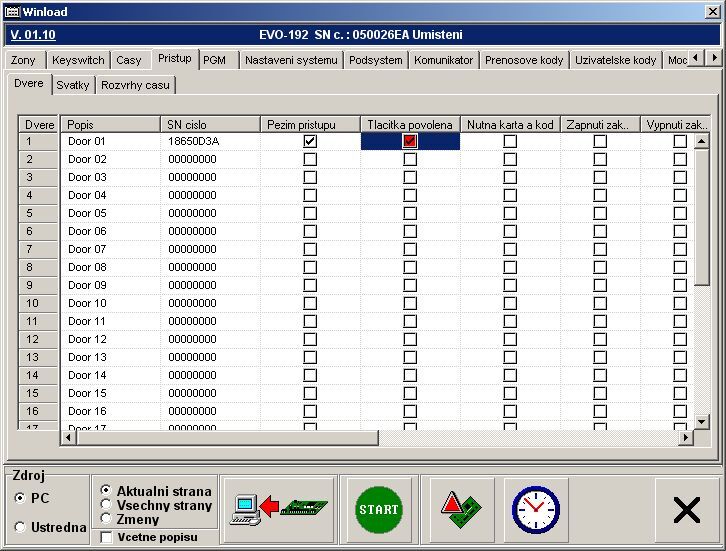Viewport: 726px width, 551px height.
Task: Open the Rozvrhy casu sub-tab
Action: click(136, 85)
